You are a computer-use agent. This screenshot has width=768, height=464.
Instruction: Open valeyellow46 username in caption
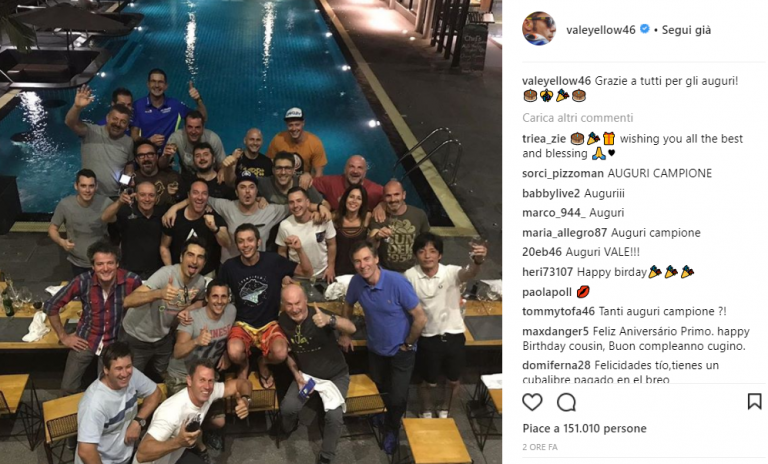click(556, 81)
